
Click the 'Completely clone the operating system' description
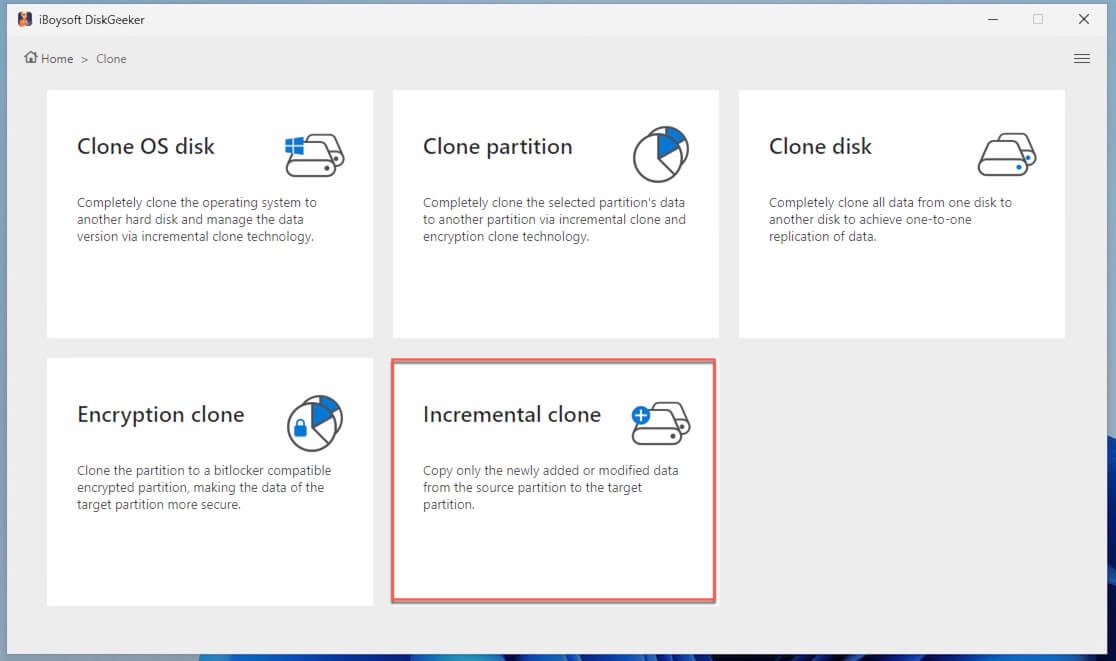[x=197, y=219]
